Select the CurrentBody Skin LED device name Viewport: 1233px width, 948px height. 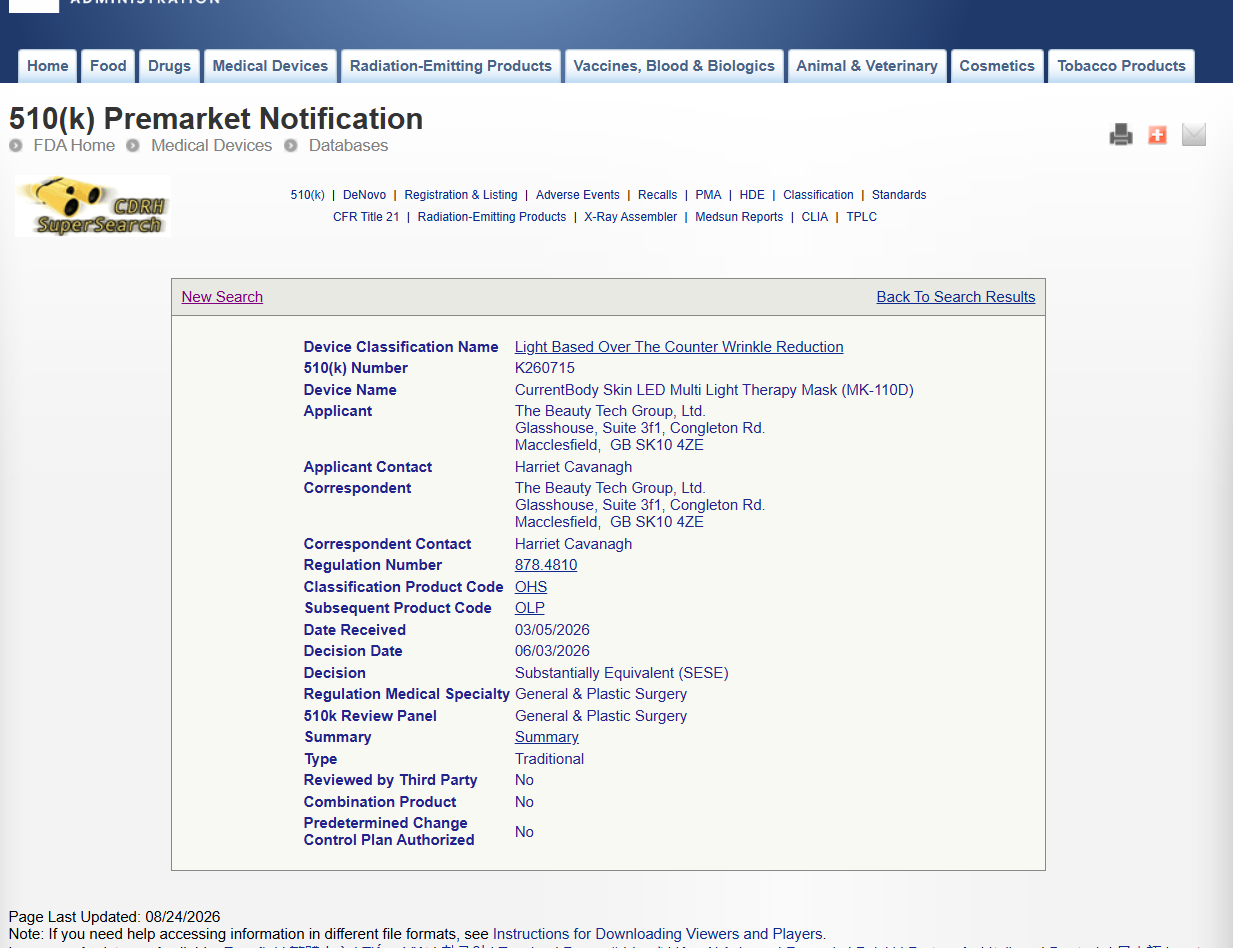point(714,390)
